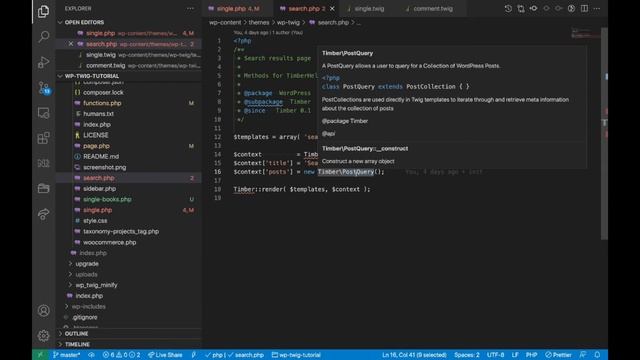Expand the wp-includes folder
The image size is (640, 360).
click(88, 307)
